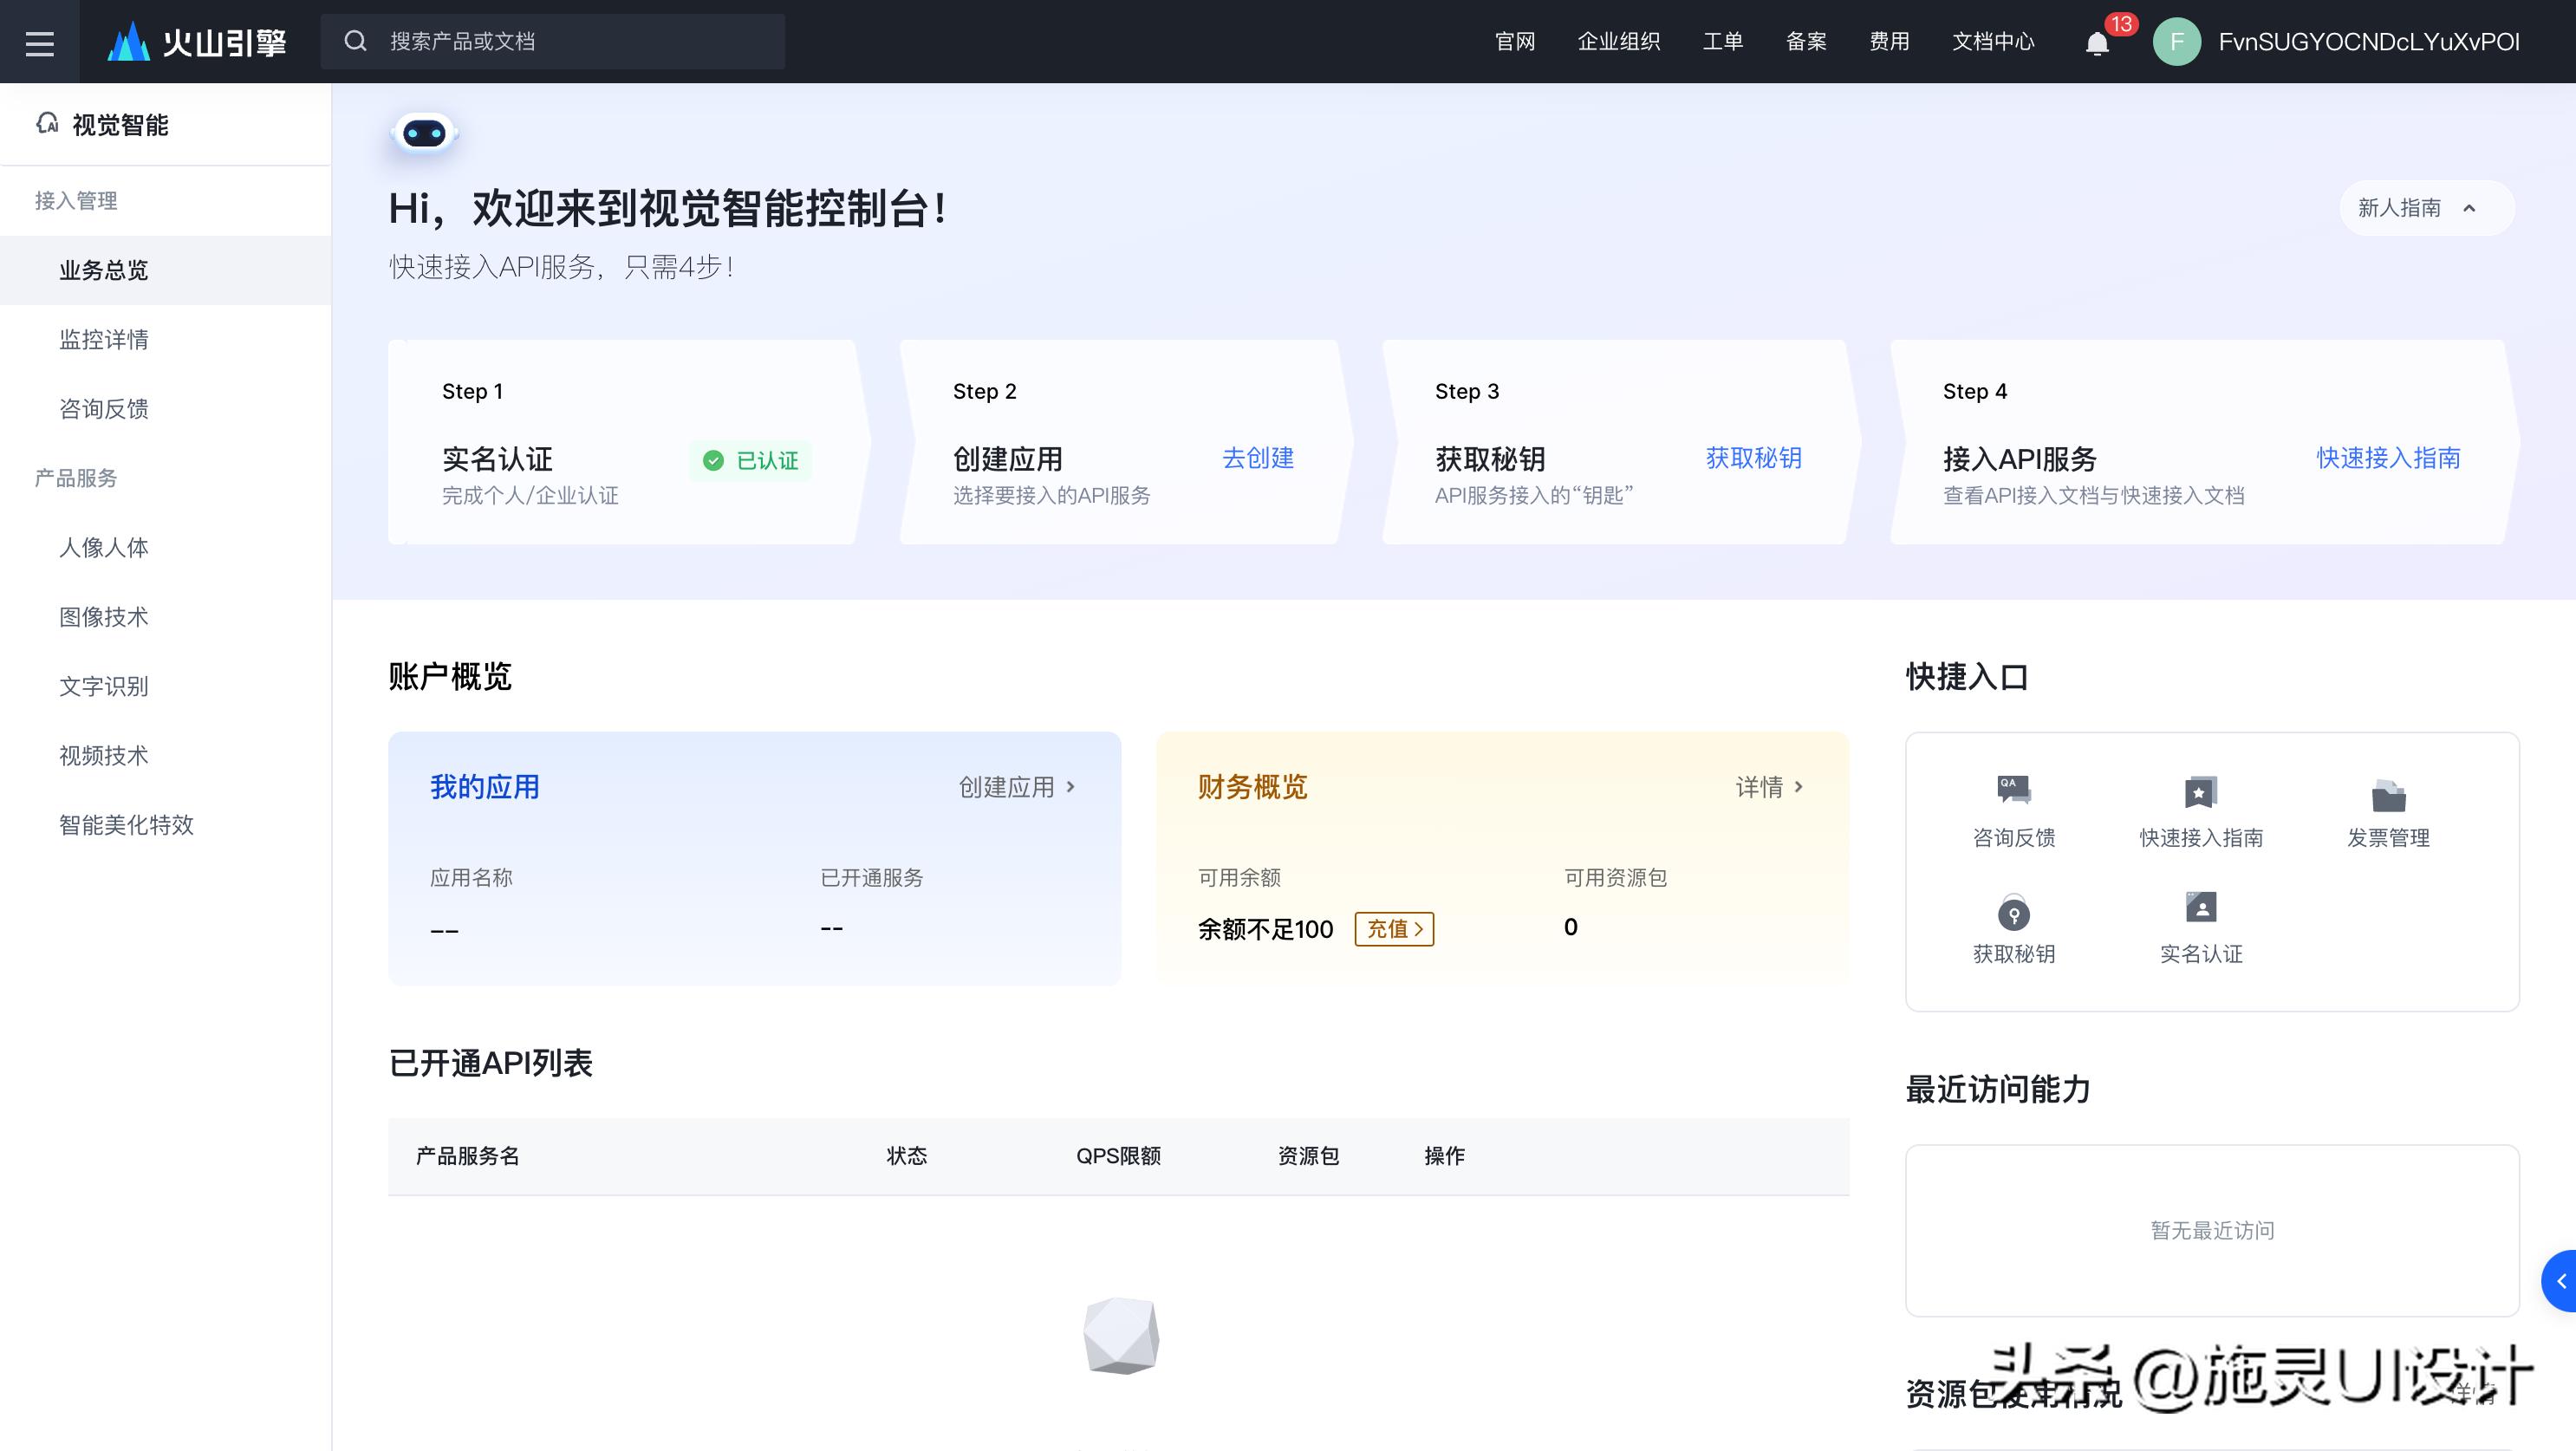Click the notification bell icon

click(x=2097, y=43)
